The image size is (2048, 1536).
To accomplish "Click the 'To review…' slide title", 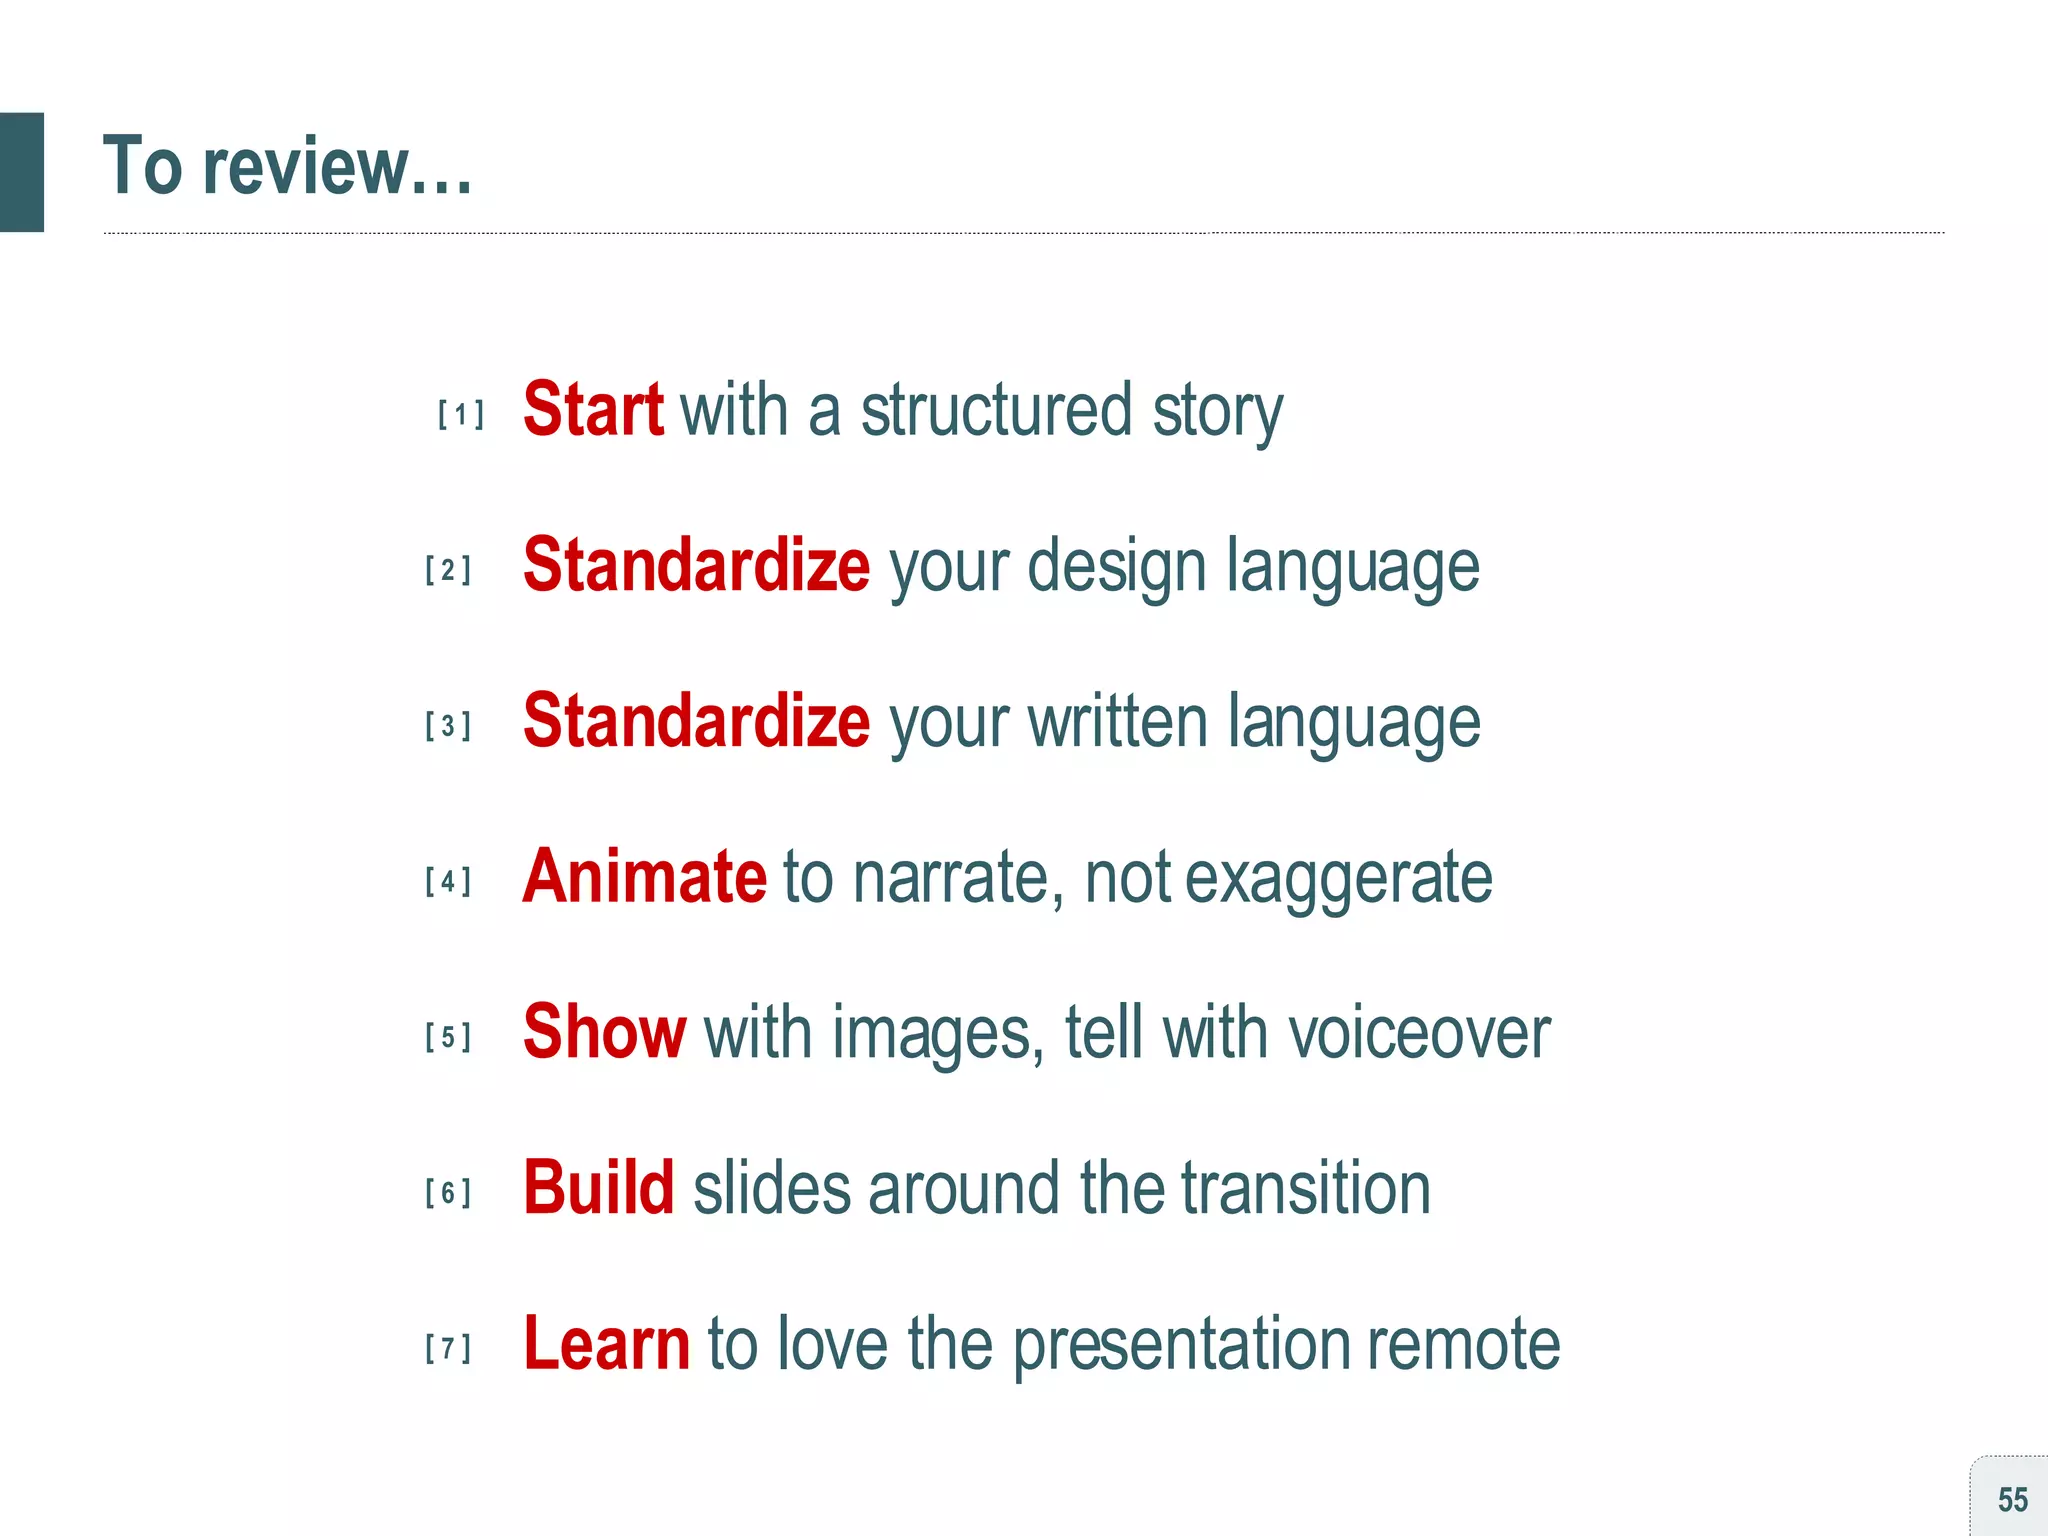I will point(288,167).
